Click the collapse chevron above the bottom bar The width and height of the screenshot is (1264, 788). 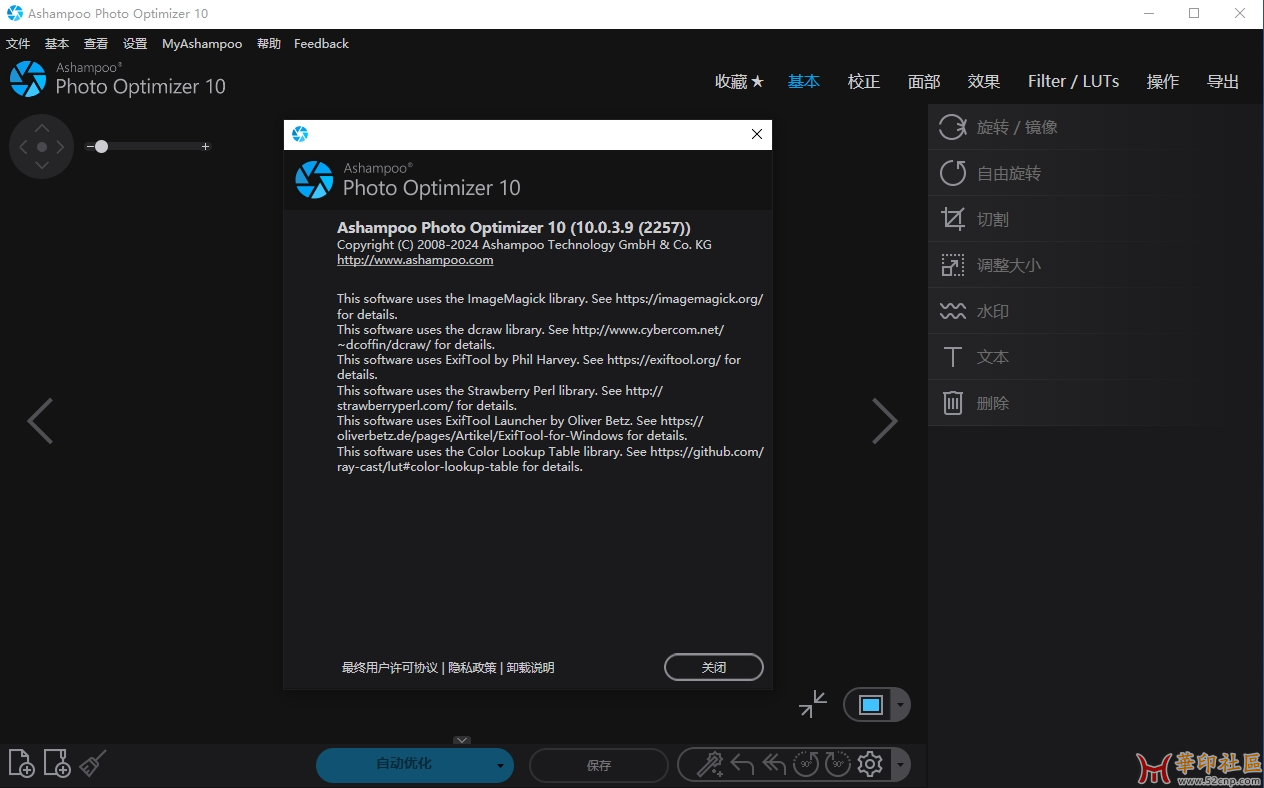pos(462,740)
